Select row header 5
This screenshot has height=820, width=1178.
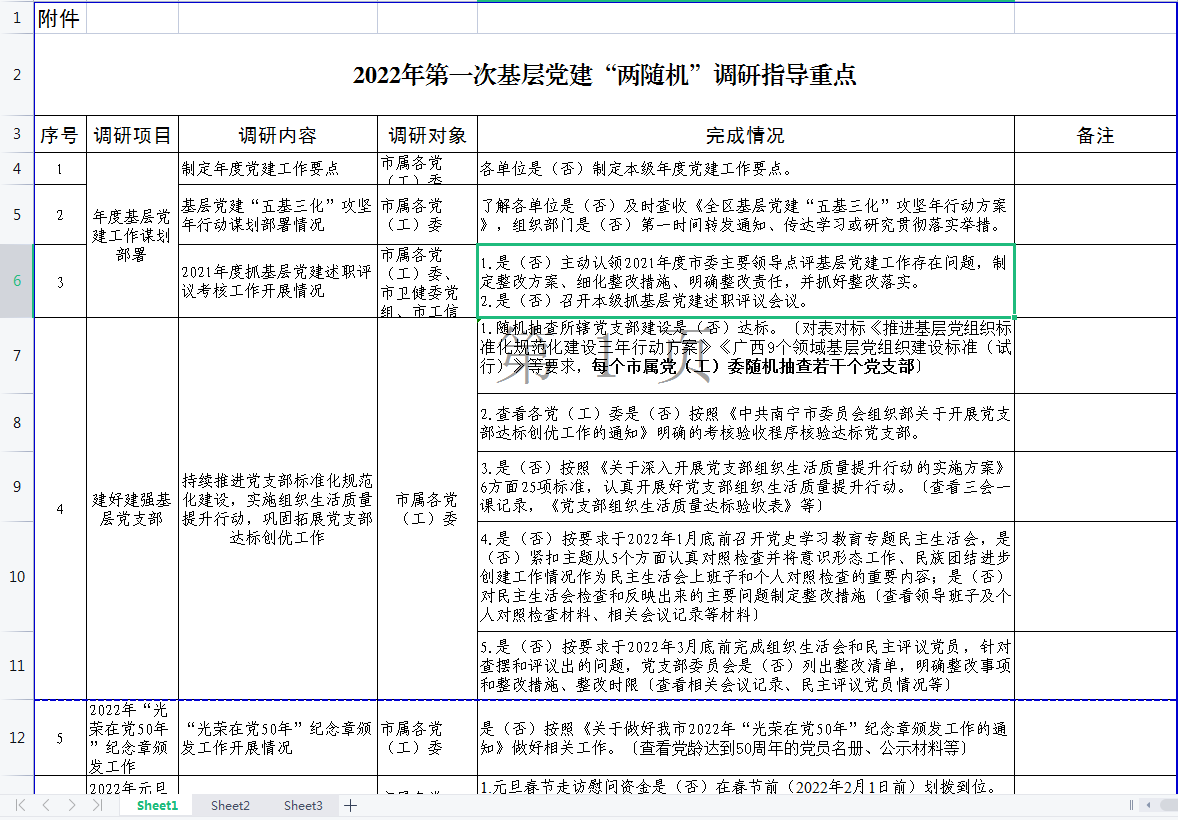[x=17, y=214]
